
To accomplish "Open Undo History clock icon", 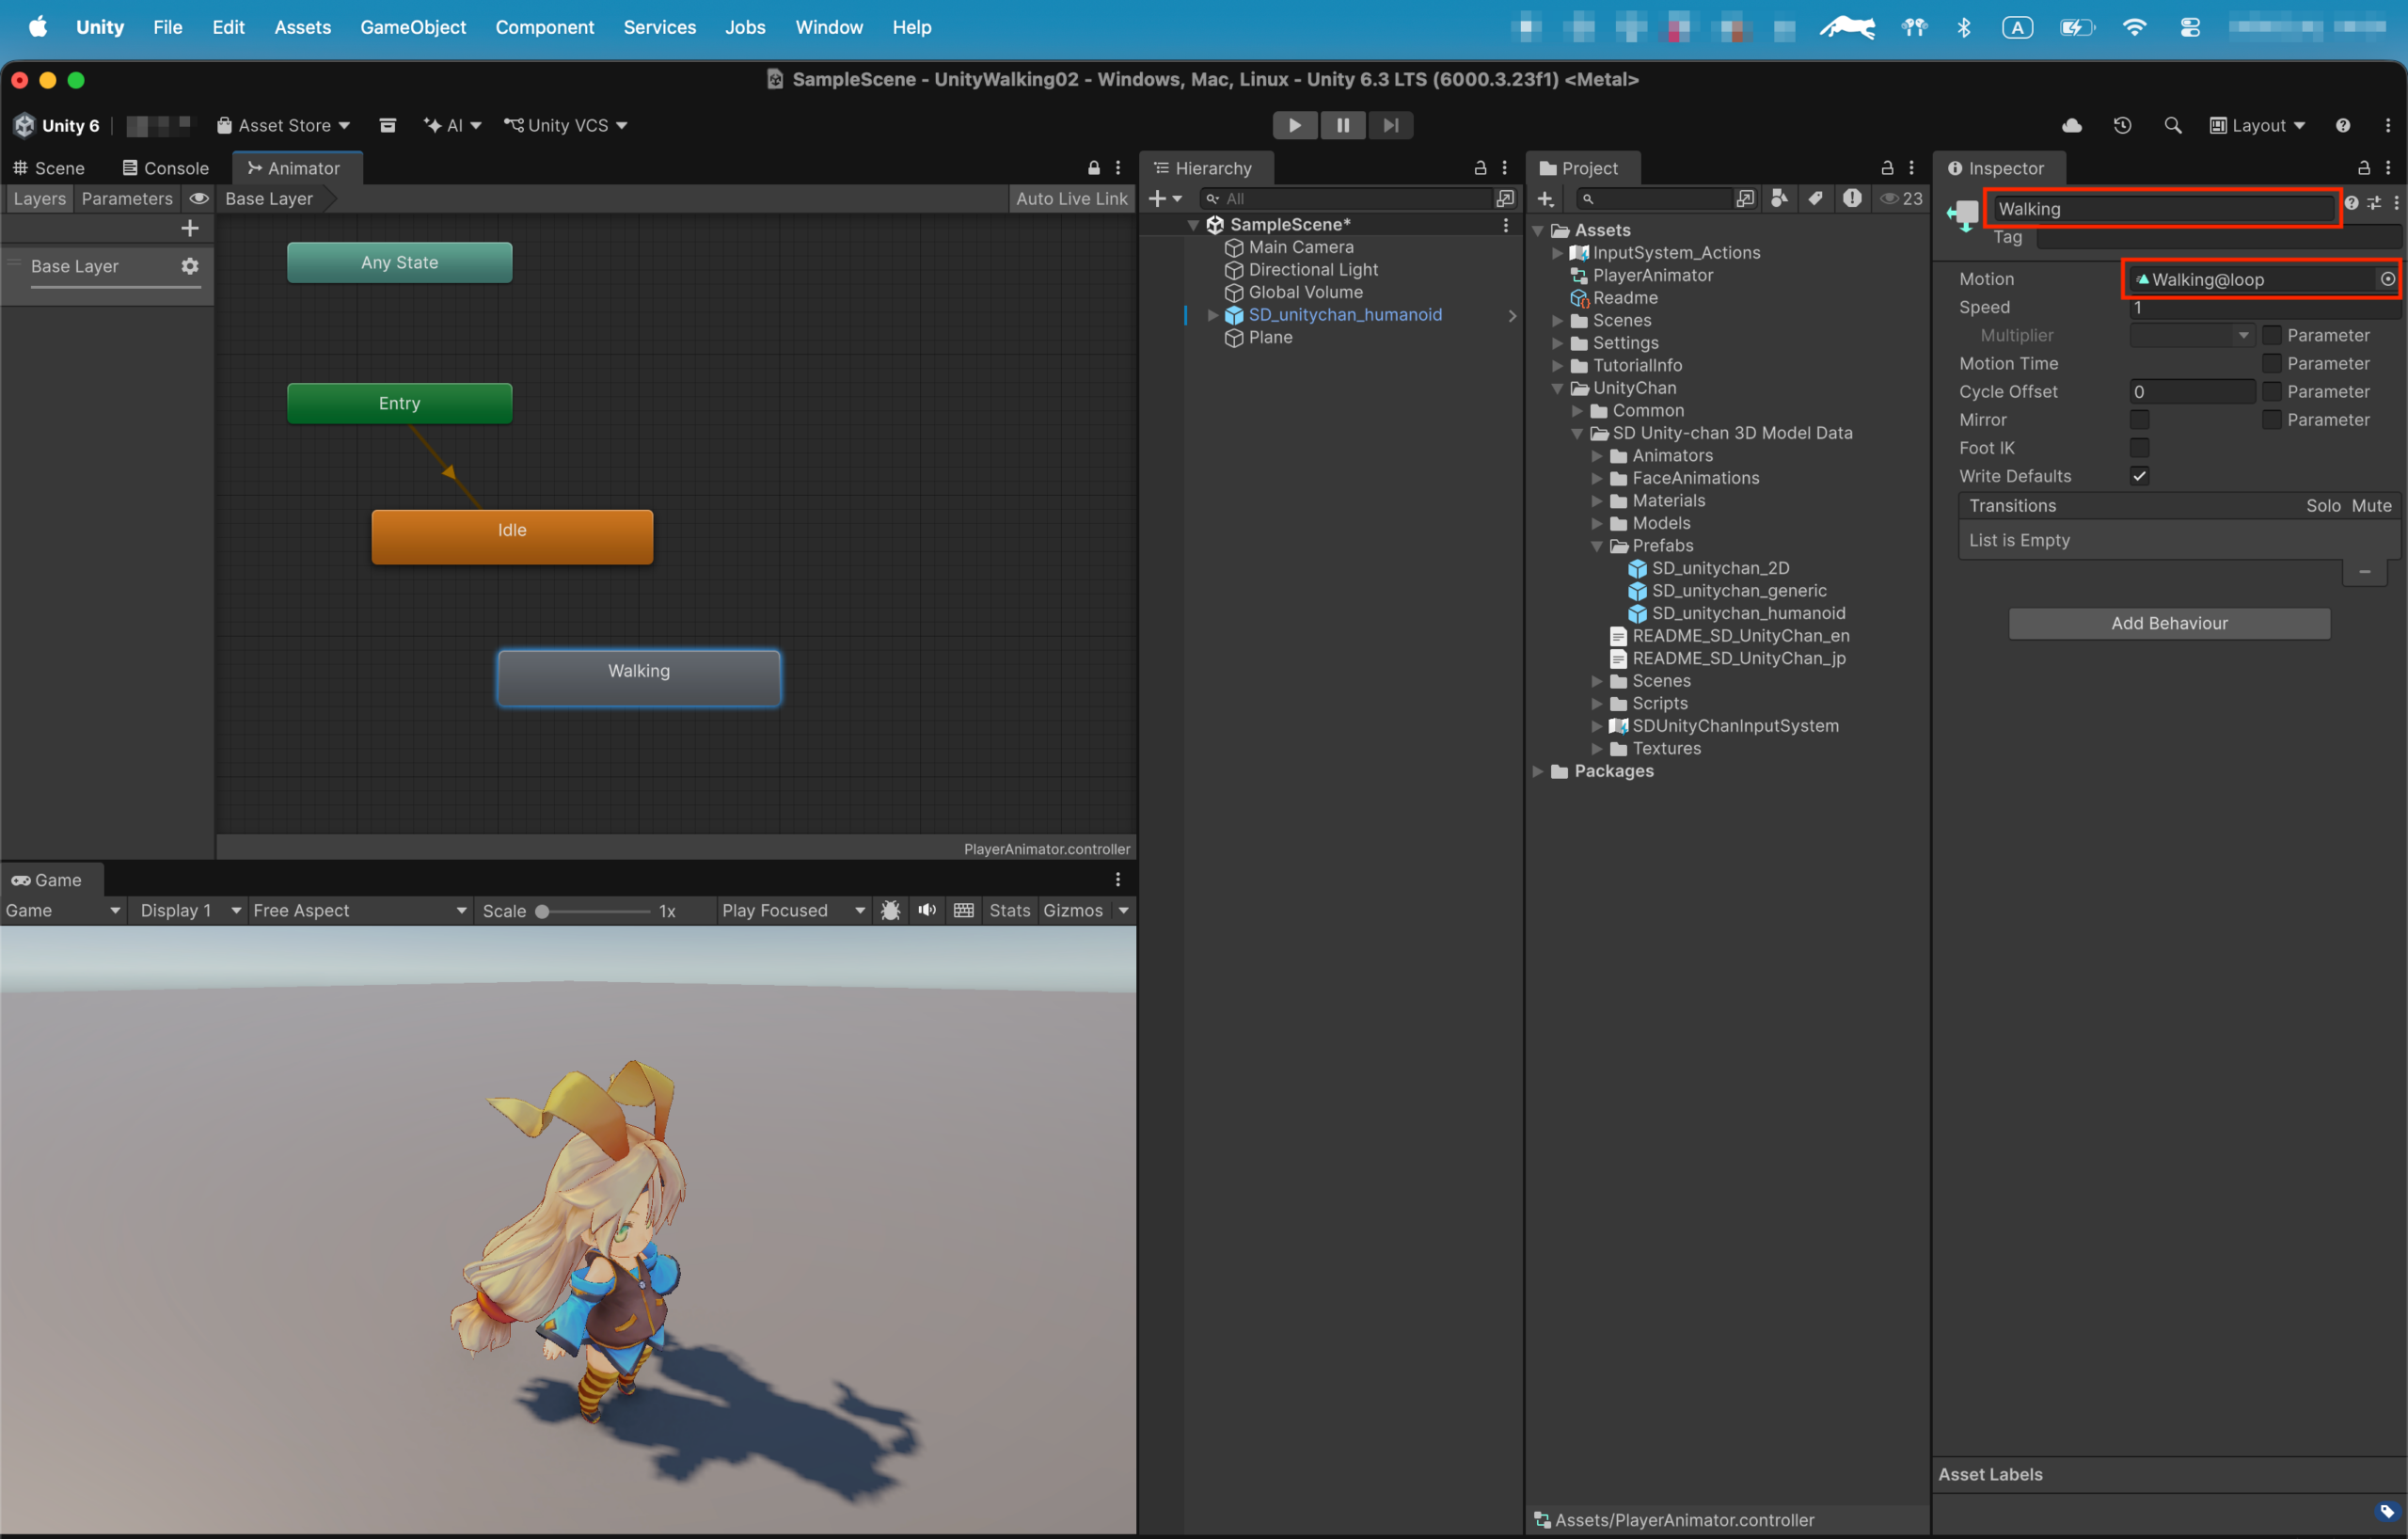I will (x=2122, y=125).
